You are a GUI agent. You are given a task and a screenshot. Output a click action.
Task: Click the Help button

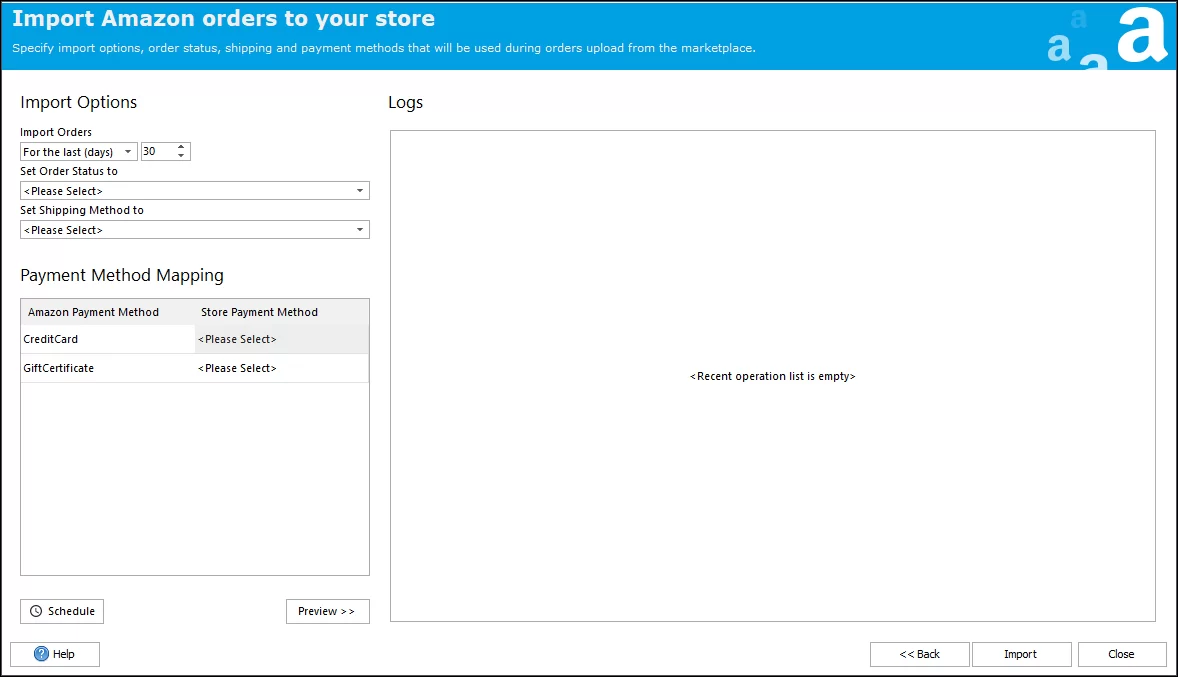pyautogui.click(x=55, y=654)
